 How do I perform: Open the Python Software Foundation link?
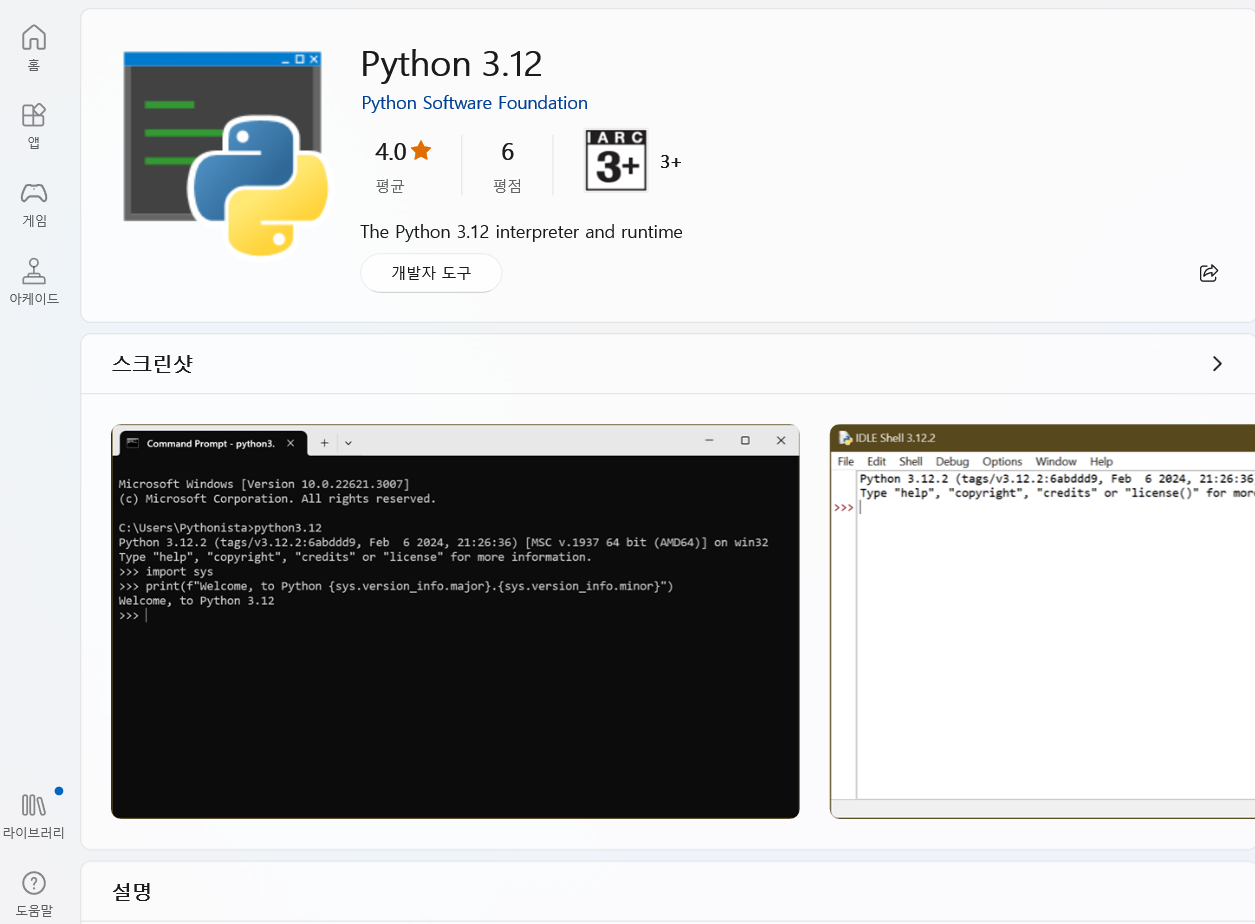click(x=474, y=102)
